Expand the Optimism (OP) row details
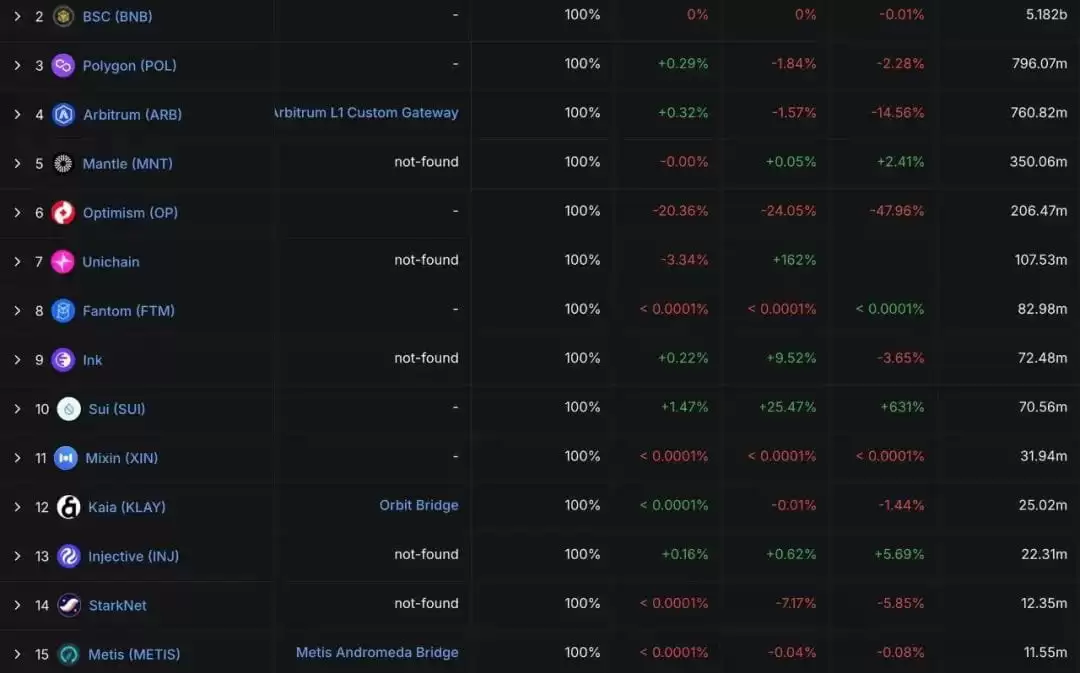Image resolution: width=1080 pixels, height=673 pixels. (x=17, y=212)
